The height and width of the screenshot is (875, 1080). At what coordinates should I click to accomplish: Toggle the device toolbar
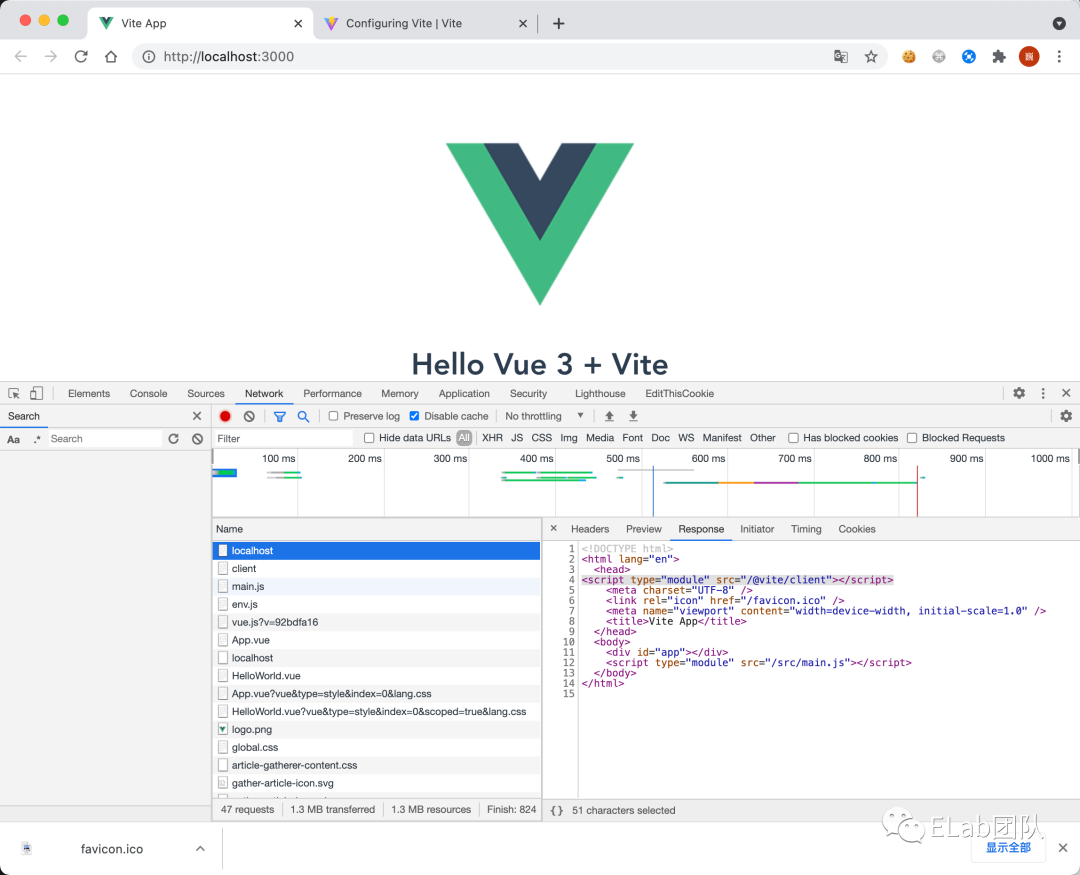[x=36, y=393]
